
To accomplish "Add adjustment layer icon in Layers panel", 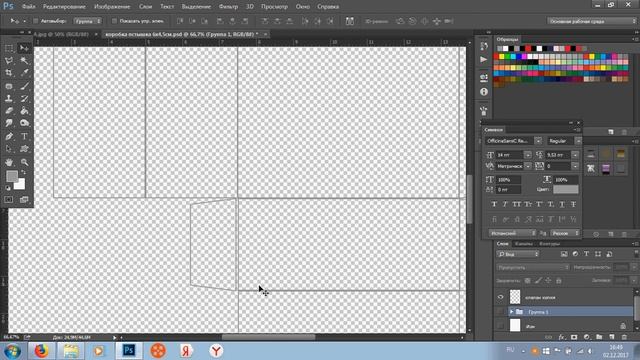I will (x=587, y=337).
